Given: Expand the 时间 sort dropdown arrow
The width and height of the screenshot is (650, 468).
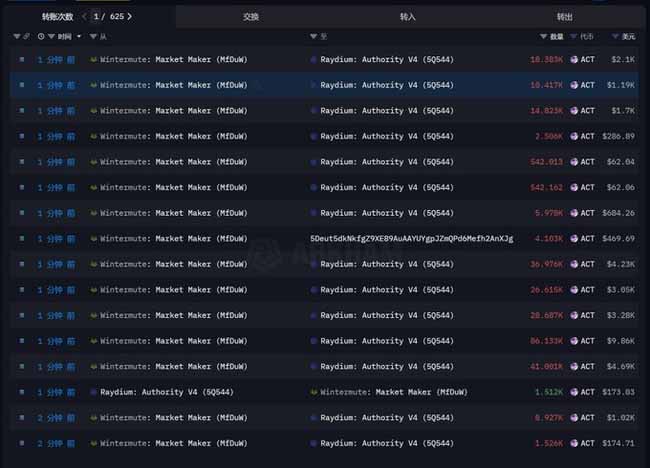Looking at the screenshot, I should point(79,37).
